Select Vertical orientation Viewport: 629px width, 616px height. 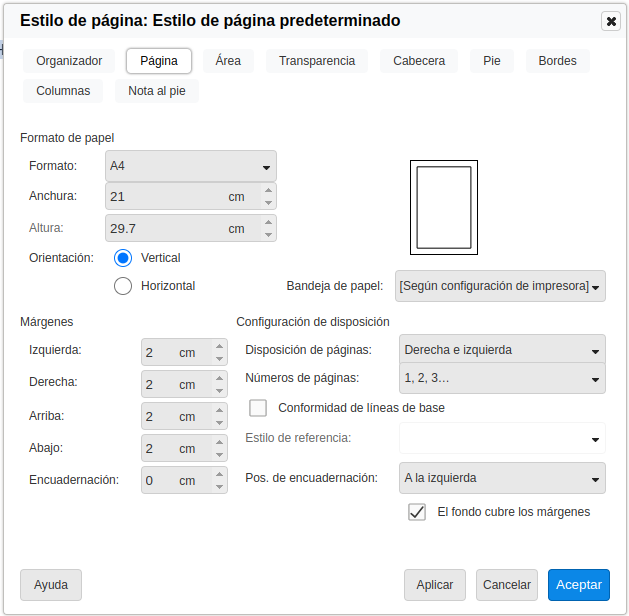tap(123, 258)
